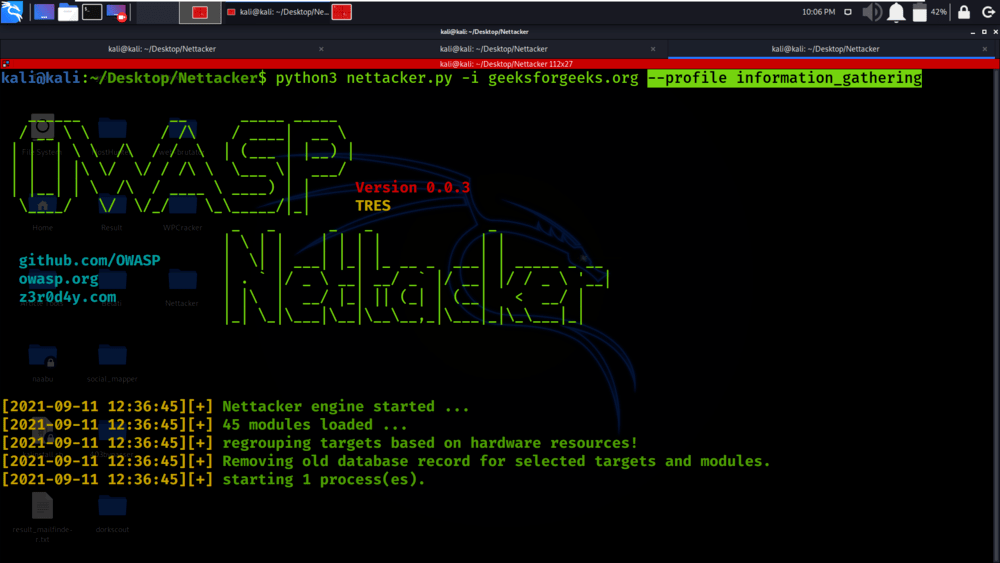1000x563 pixels.
Task: Click the yellow 'TRES' codename text
Action: pos(373,205)
